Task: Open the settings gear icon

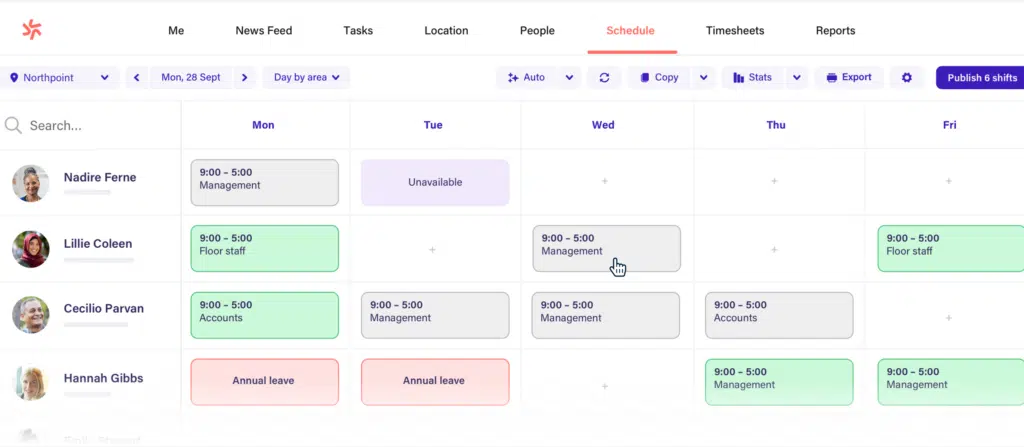Action: 907,78
